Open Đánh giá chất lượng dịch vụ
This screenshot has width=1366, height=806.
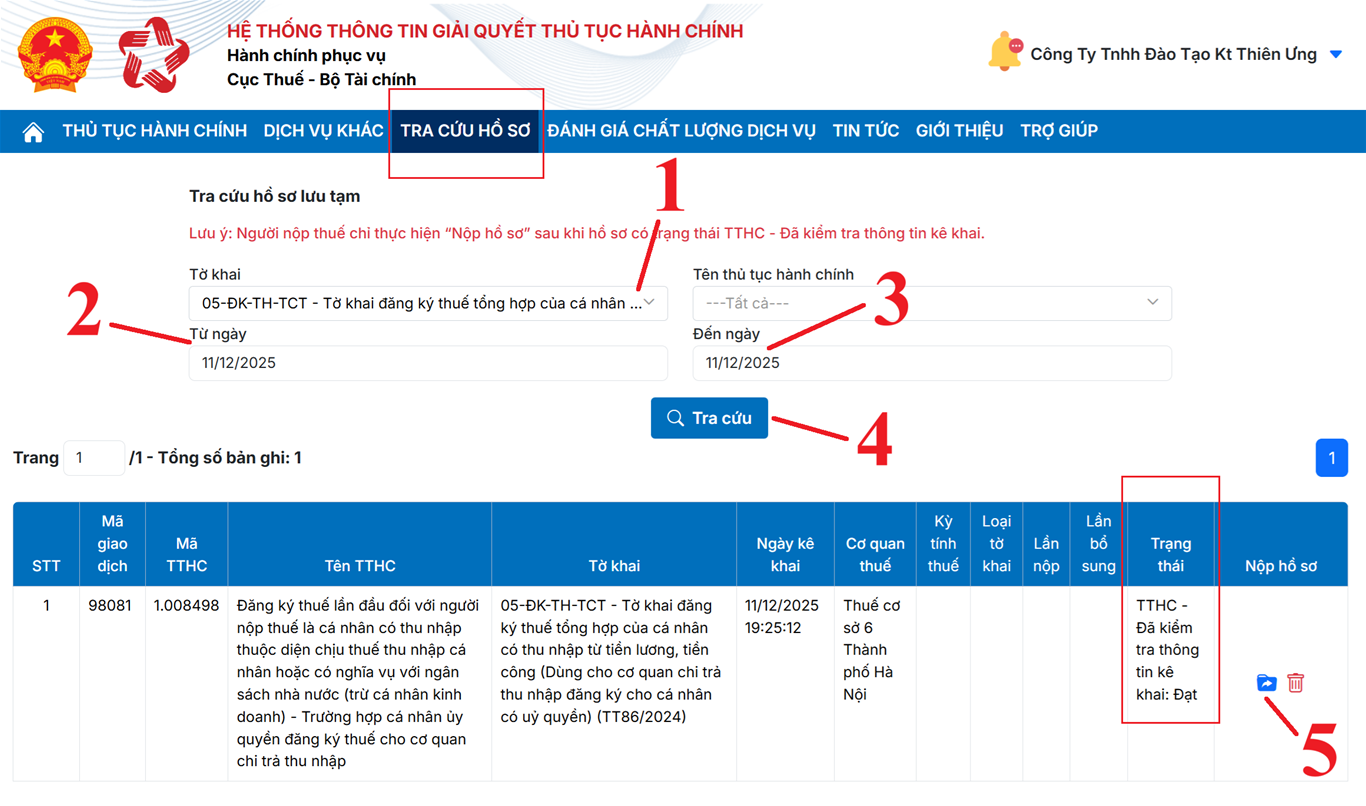click(x=681, y=131)
